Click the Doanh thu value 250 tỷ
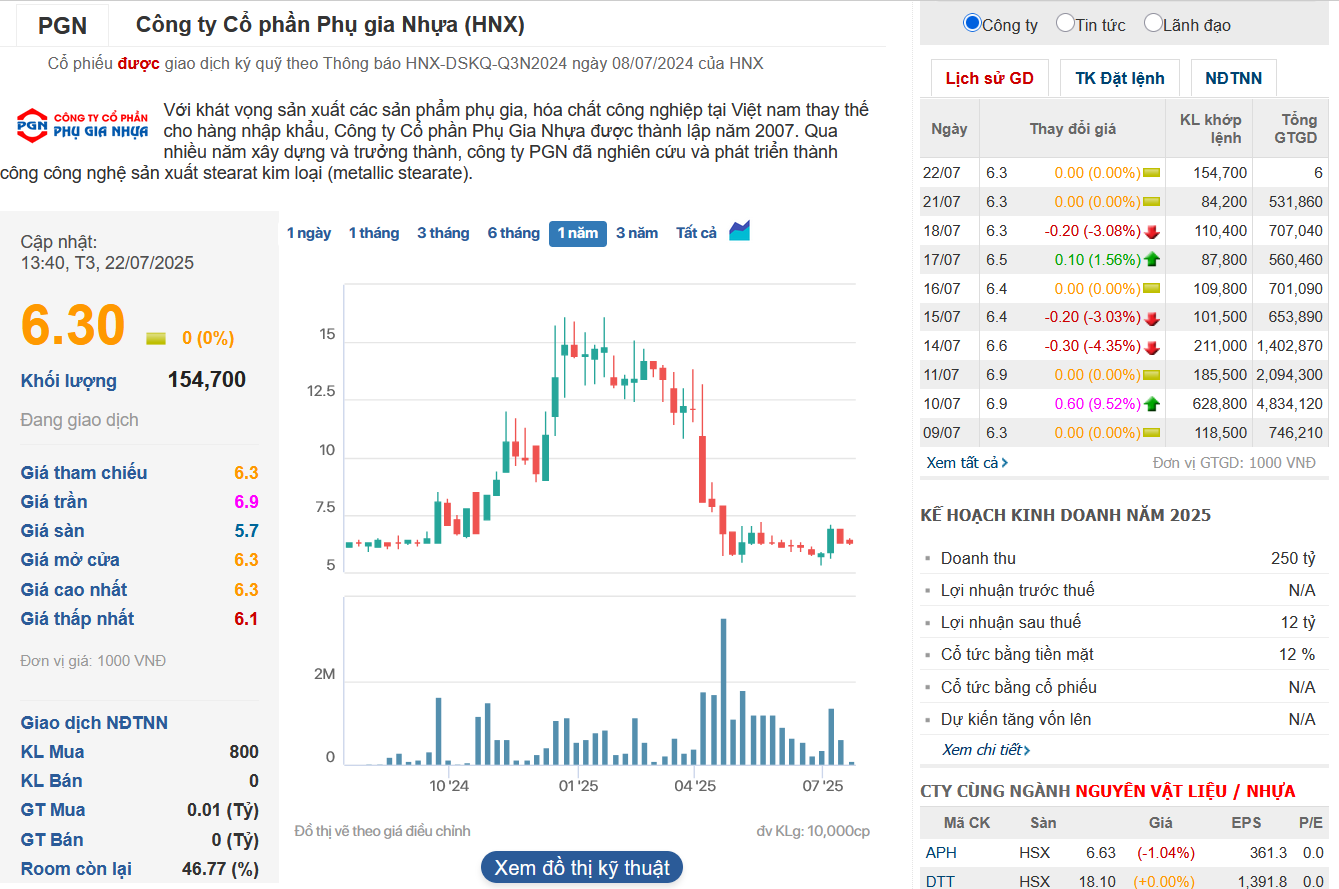 point(1293,558)
